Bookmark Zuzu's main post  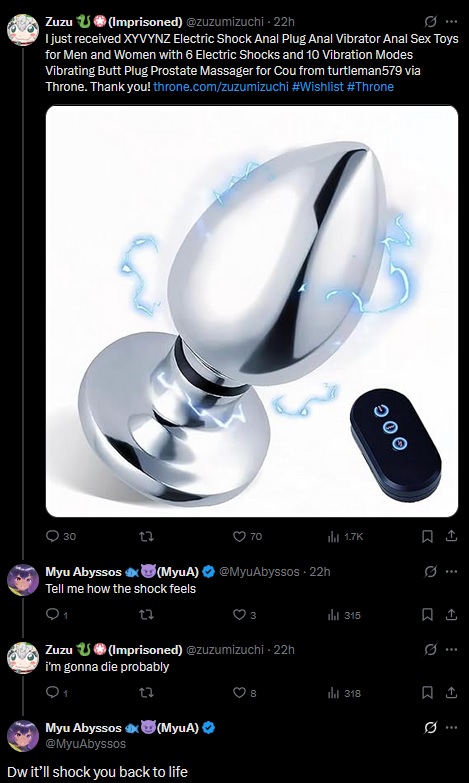tap(428, 536)
